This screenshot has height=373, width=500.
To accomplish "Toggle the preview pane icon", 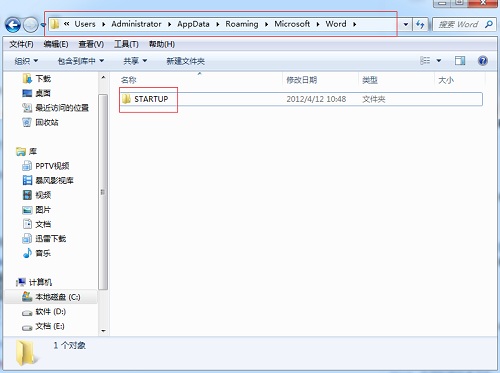I will pos(460,61).
